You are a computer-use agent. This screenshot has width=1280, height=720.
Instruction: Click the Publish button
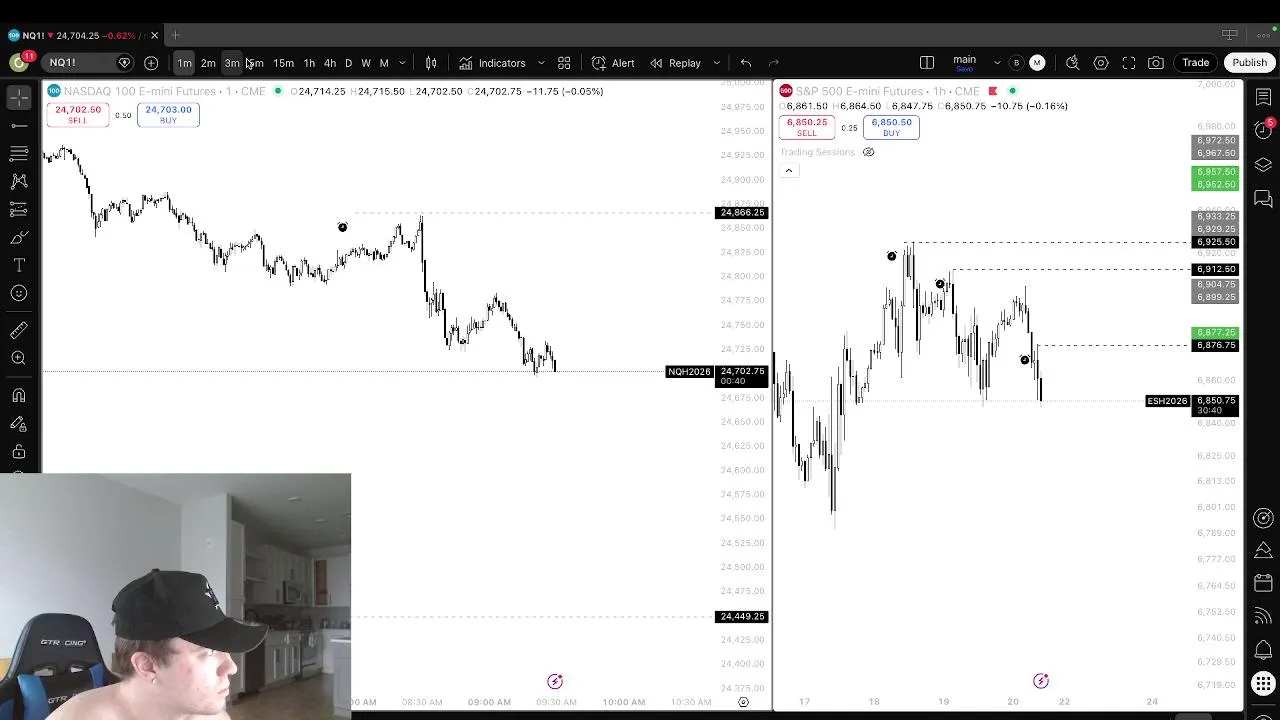[x=1250, y=63]
